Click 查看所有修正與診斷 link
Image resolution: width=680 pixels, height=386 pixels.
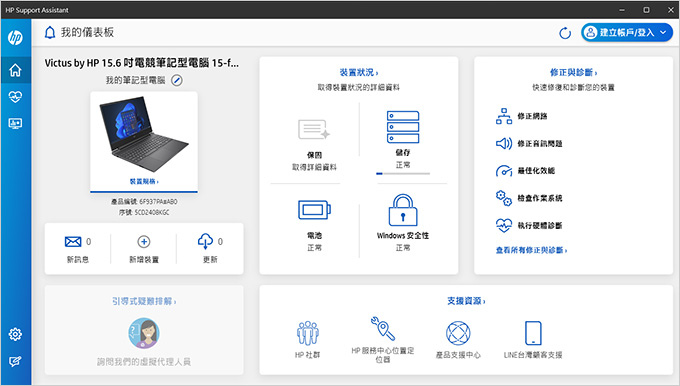tap(531, 250)
